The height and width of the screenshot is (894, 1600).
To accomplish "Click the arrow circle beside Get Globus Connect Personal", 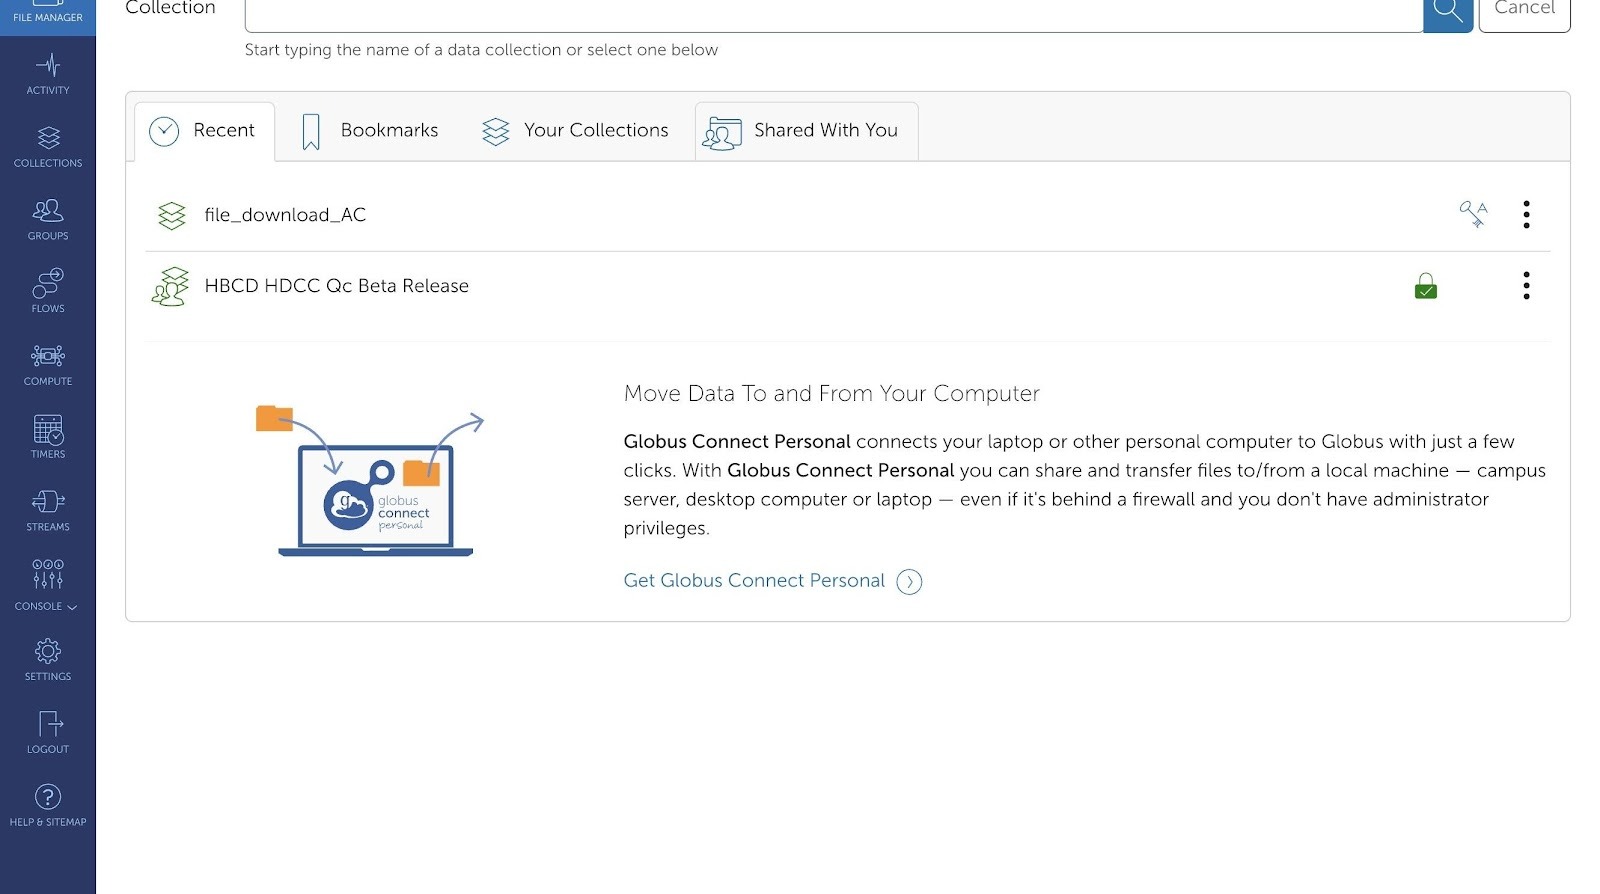I will (x=909, y=582).
